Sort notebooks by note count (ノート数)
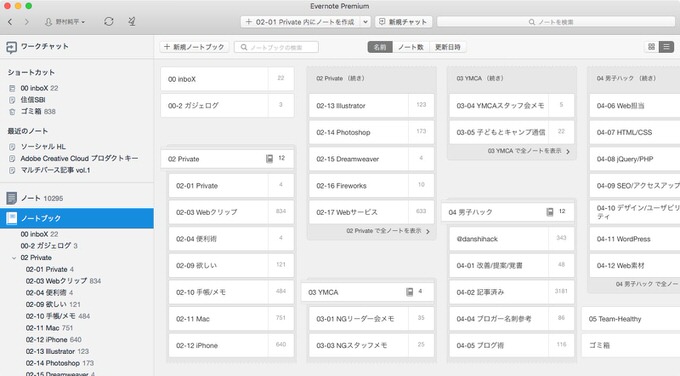The image size is (680, 376). [411, 47]
